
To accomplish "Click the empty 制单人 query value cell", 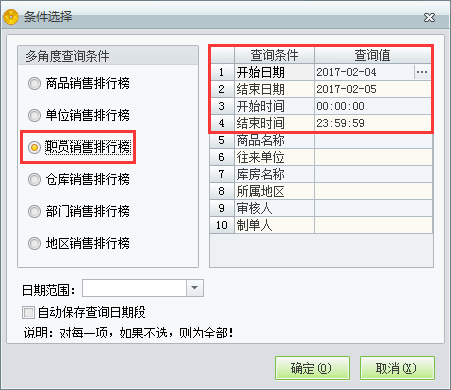I will [x=373, y=225].
